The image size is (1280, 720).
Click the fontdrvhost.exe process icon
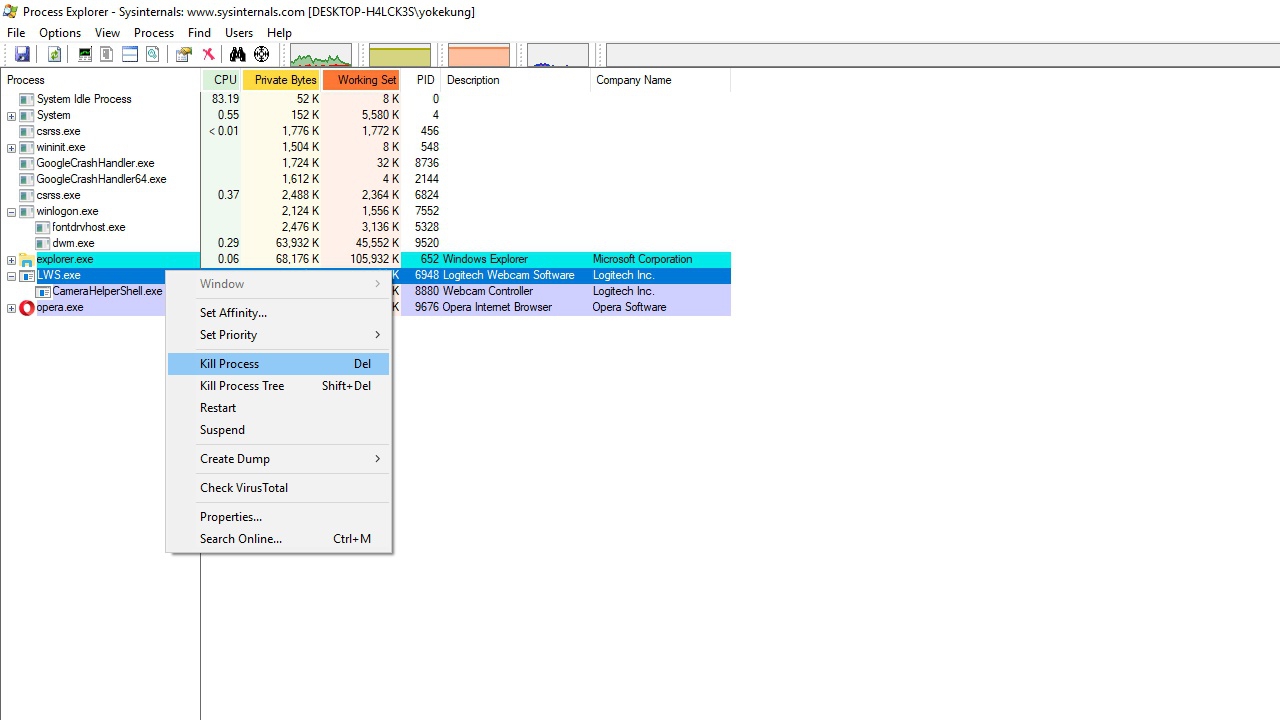click(x=43, y=227)
